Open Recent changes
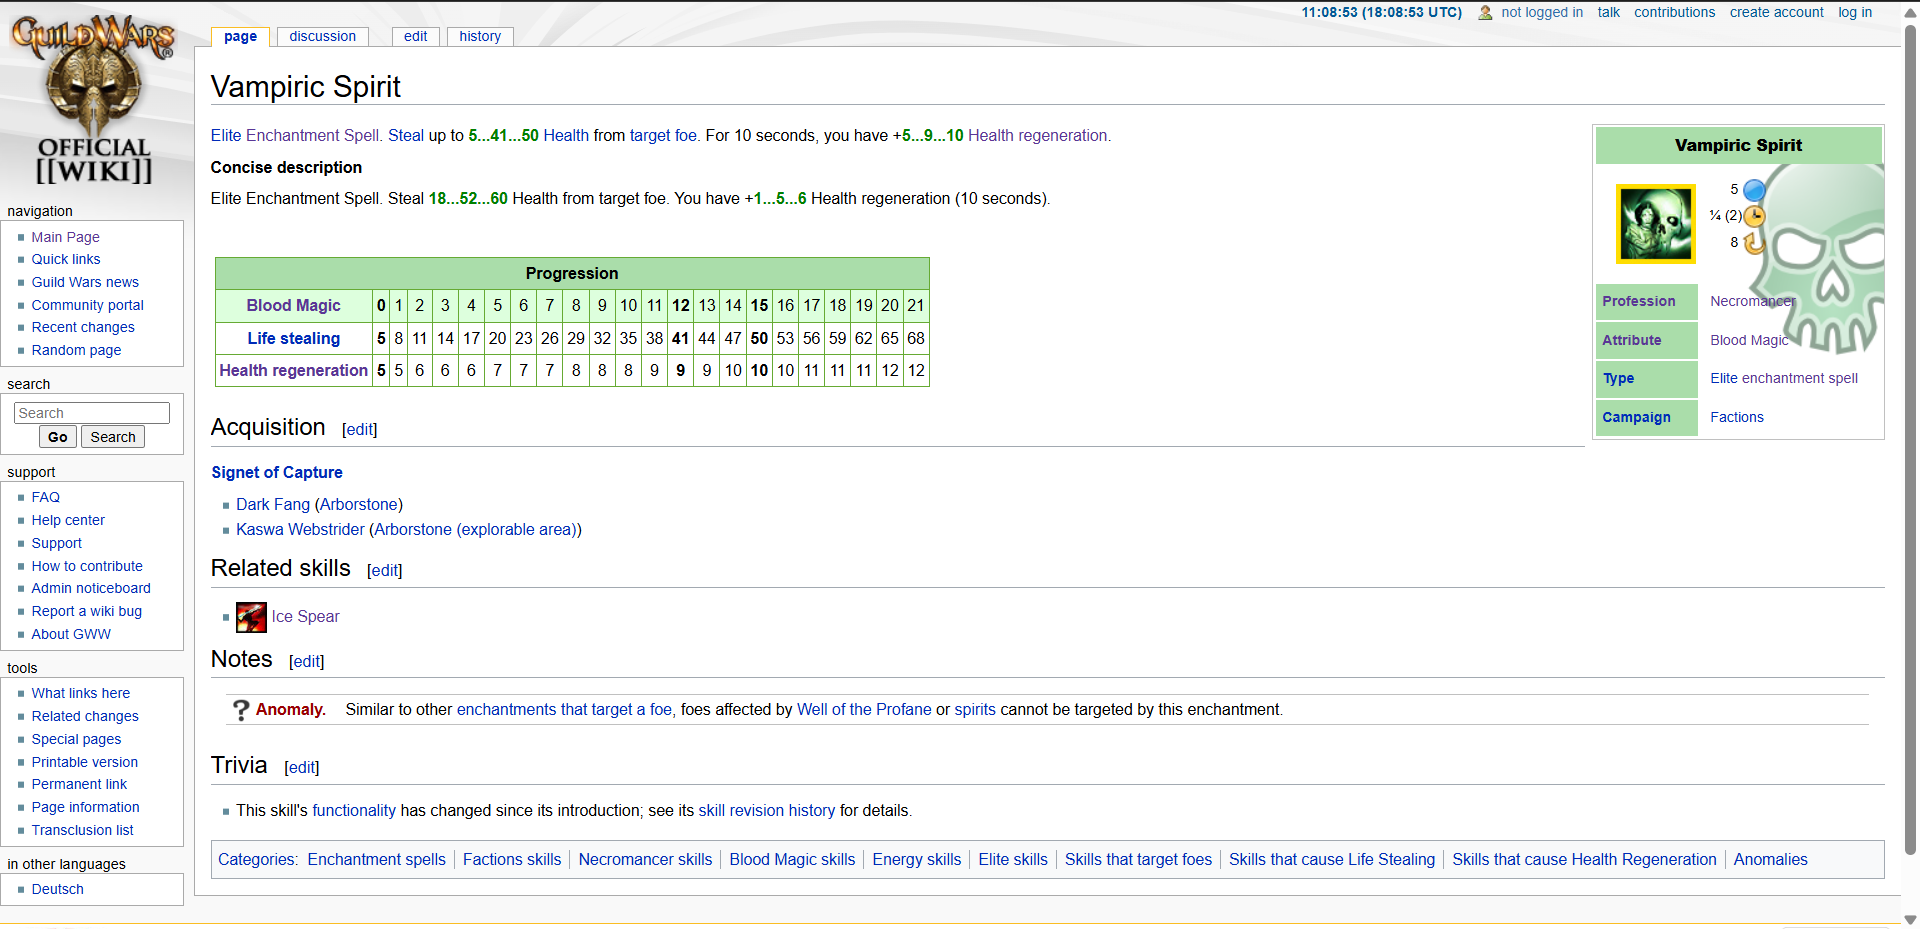The image size is (1920, 929). coord(83,327)
